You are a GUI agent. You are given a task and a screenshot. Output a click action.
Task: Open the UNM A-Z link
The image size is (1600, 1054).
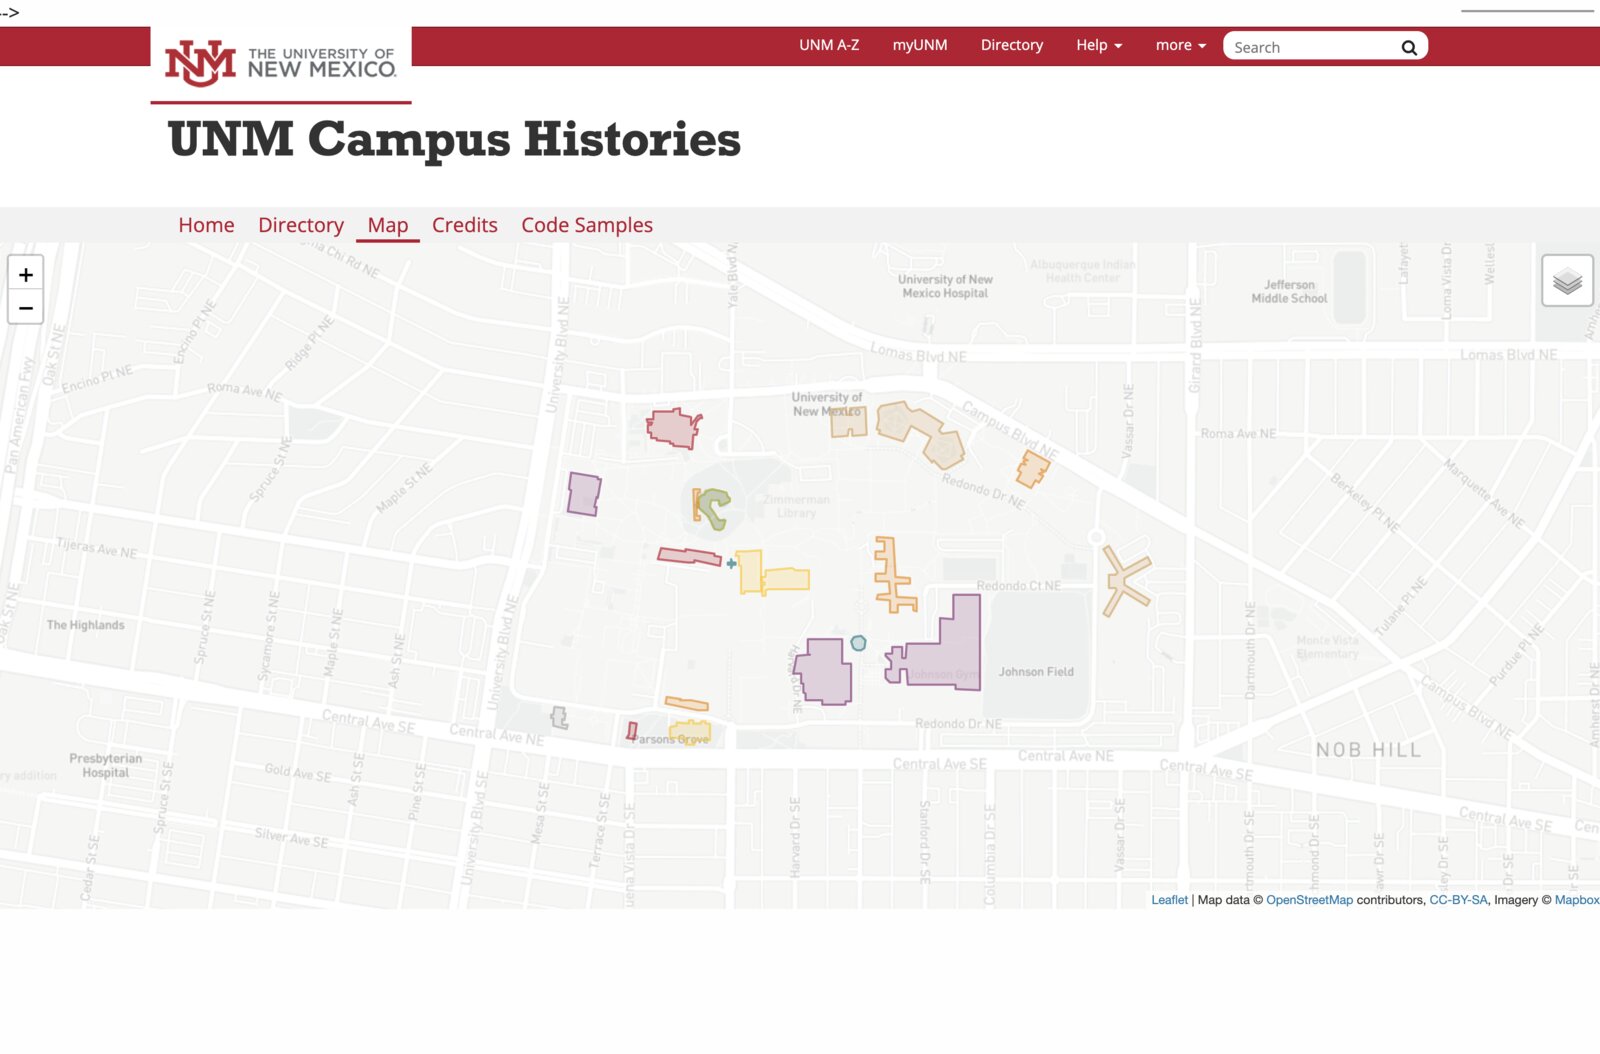828,45
